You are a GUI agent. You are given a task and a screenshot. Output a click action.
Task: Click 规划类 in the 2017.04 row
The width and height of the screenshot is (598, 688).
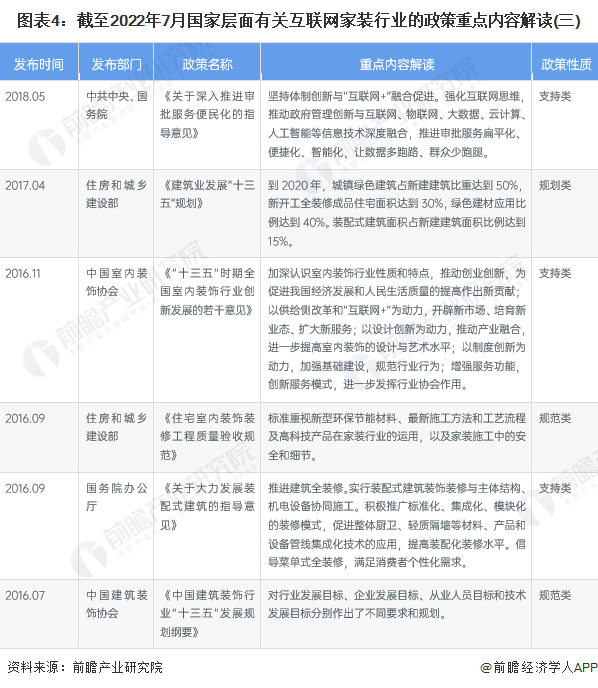555,186
